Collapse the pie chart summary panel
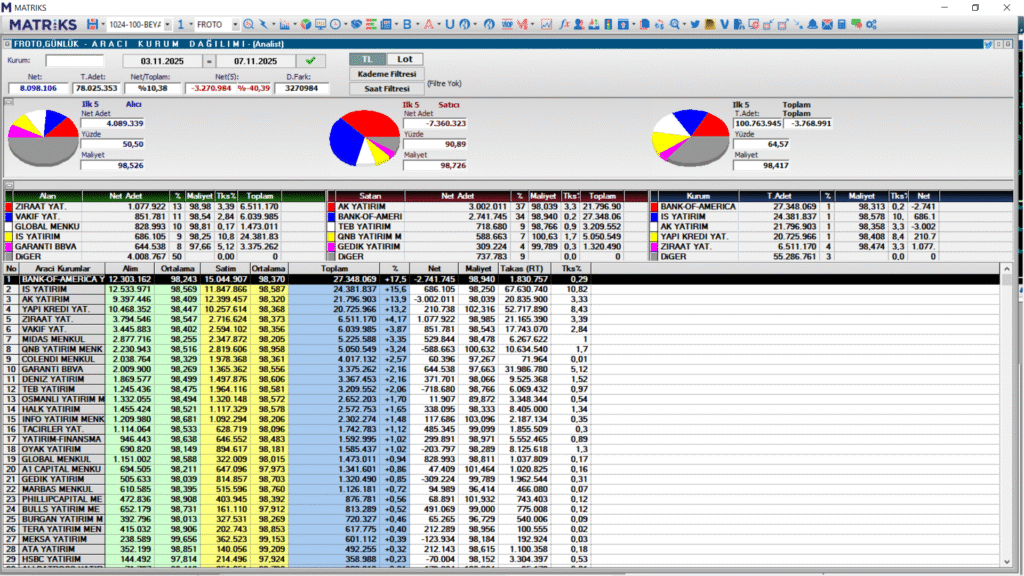Image resolution: width=1024 pixels, height=576 pixels. tap(9, 101)
